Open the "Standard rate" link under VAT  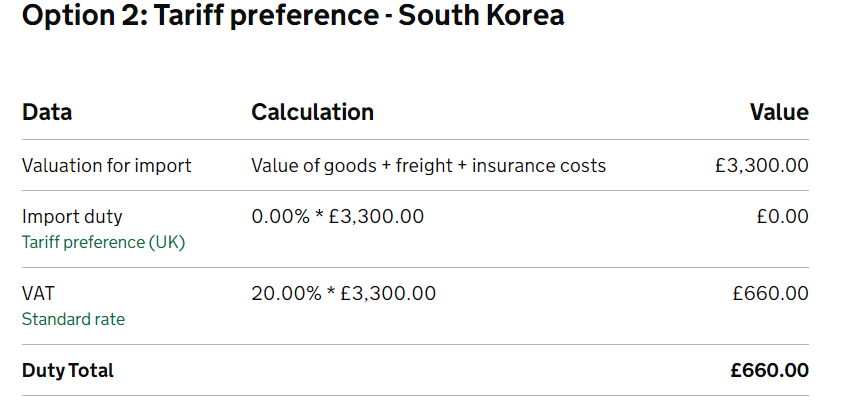(x=73, y=320)
